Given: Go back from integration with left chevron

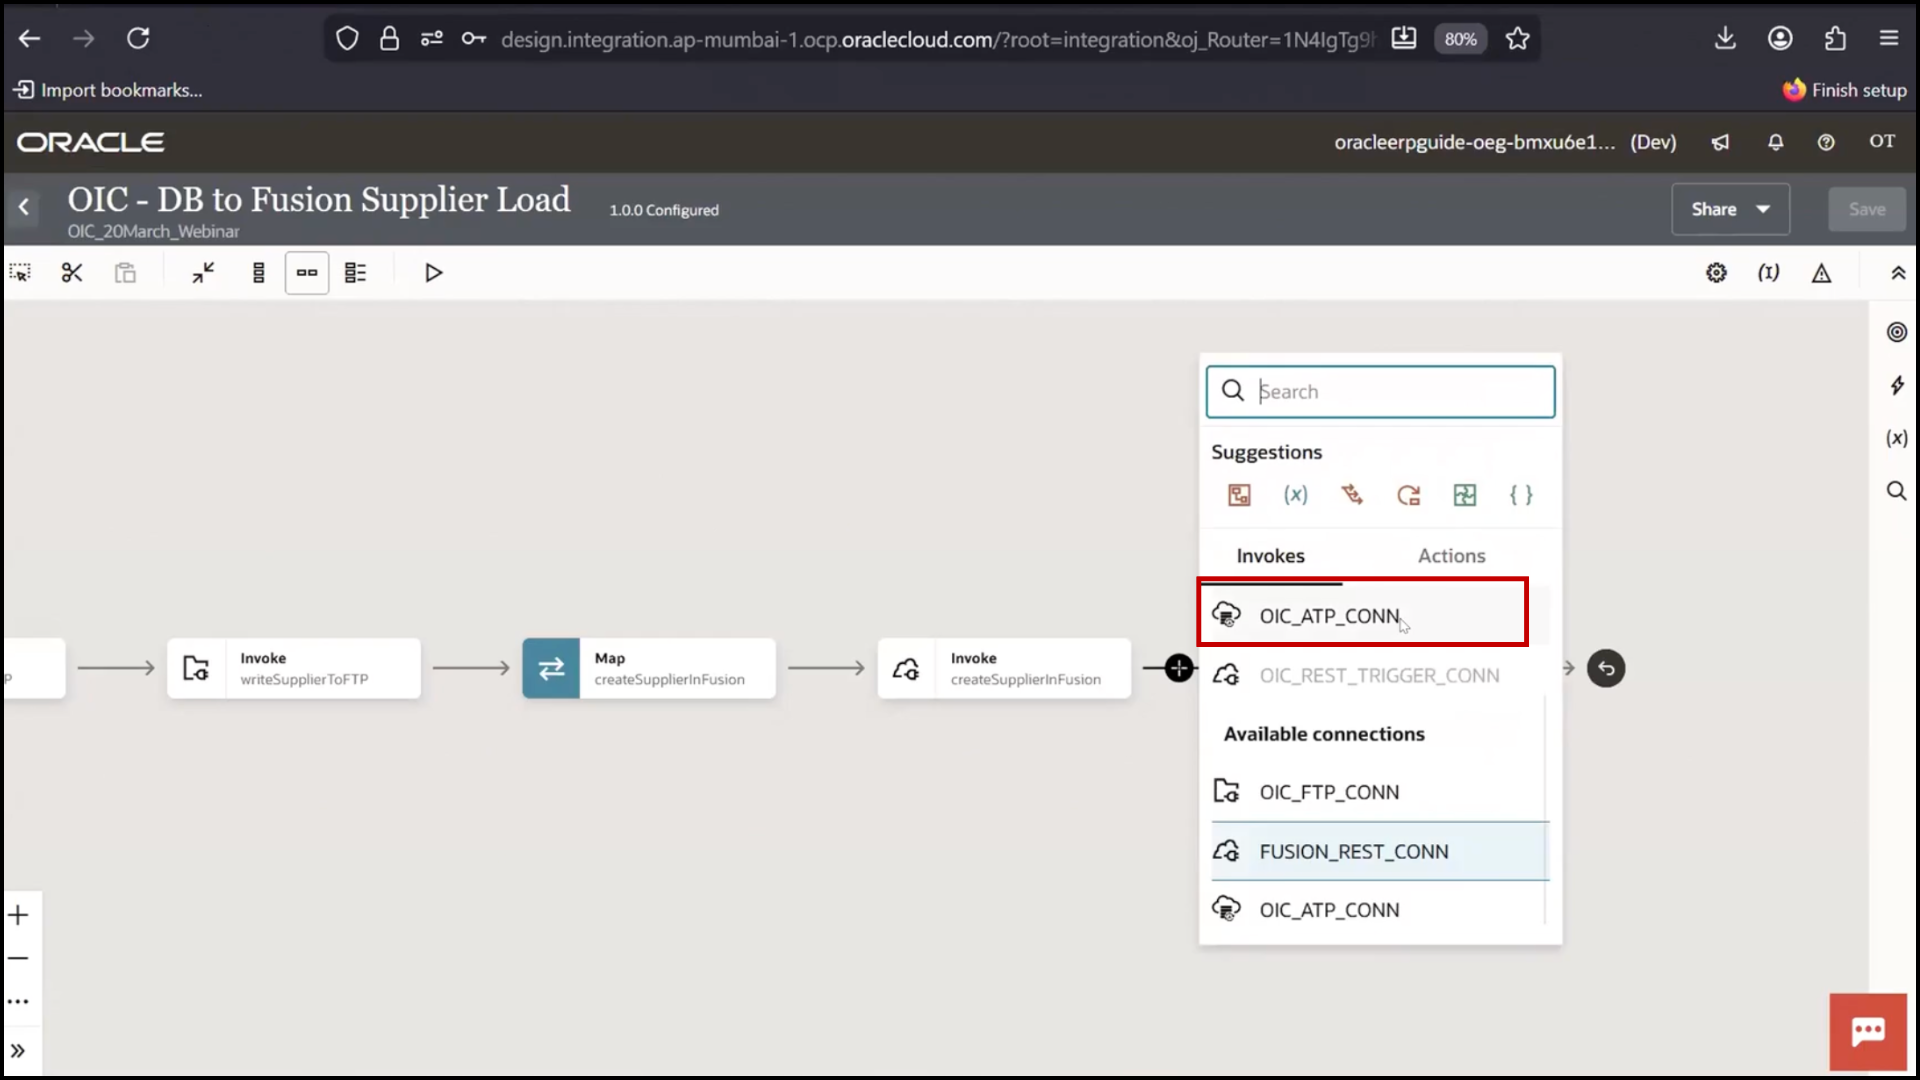Looking at the screenshot, I should 24,208.
